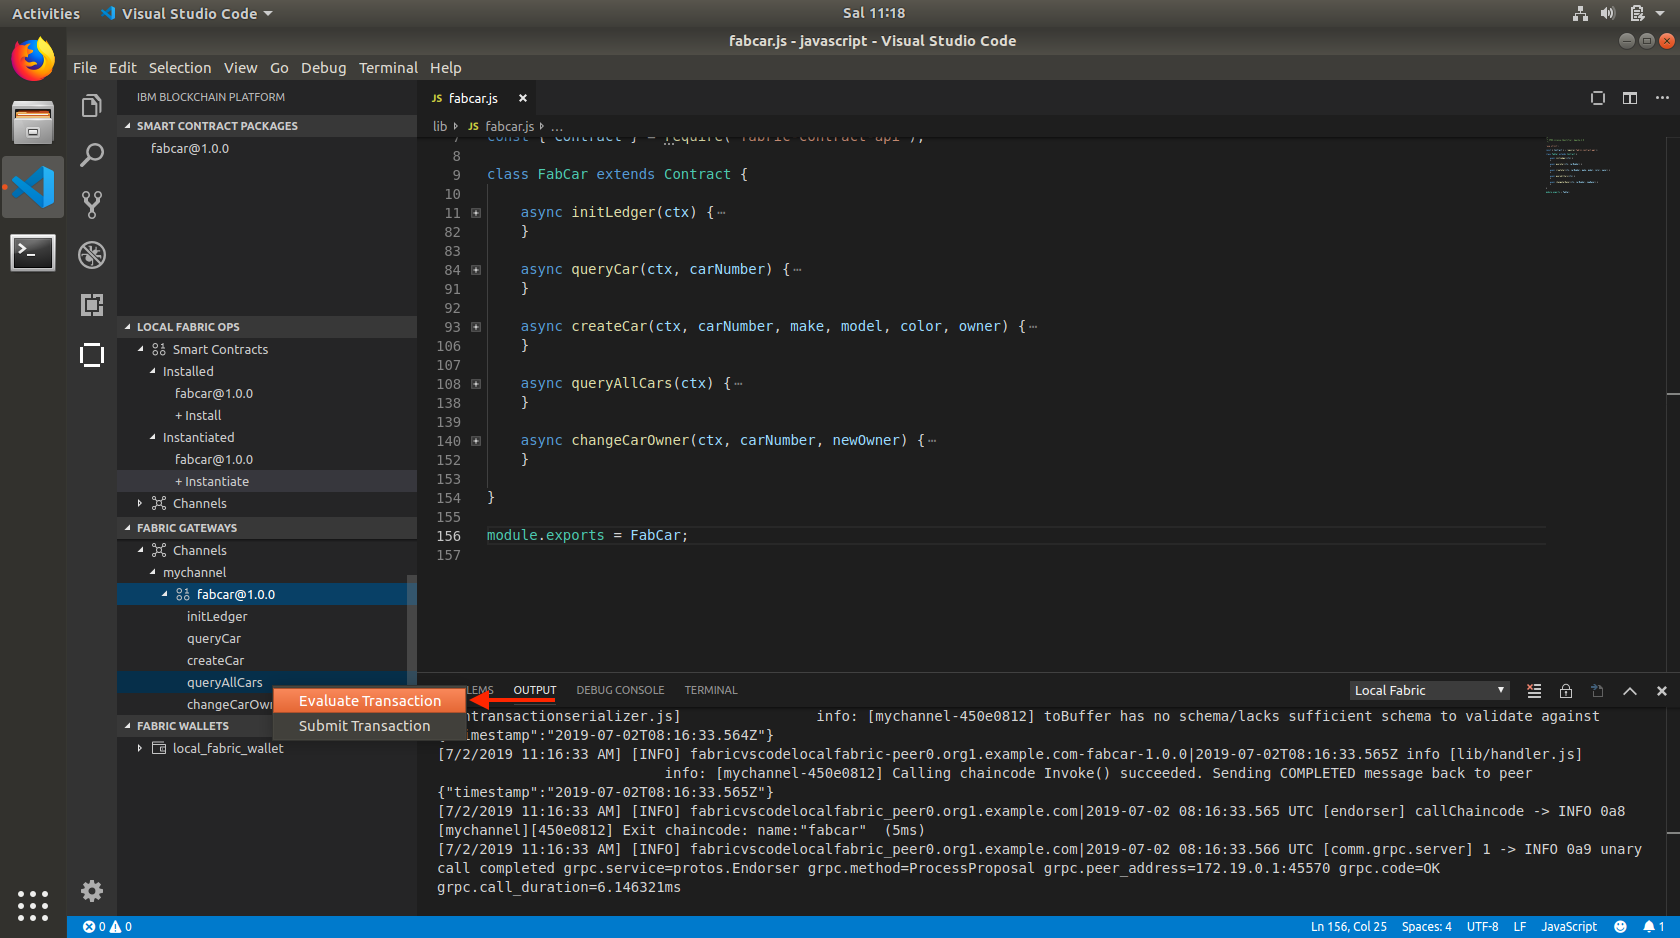Close the bottom output panel
This screenshot has height=938, width=1680.
click(x=1662, y=691)
